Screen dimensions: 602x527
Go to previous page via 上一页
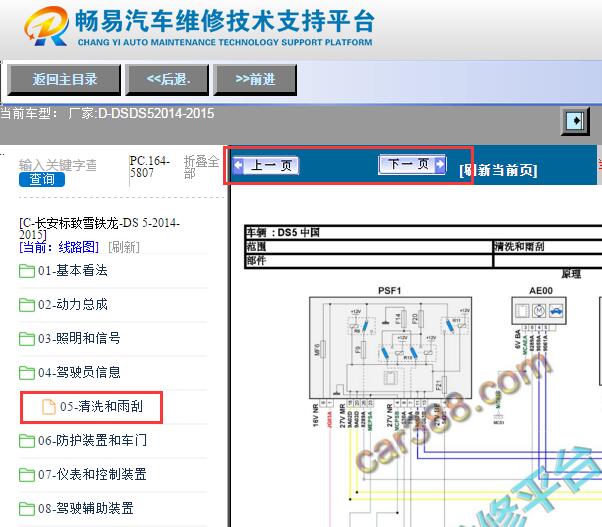266,165
